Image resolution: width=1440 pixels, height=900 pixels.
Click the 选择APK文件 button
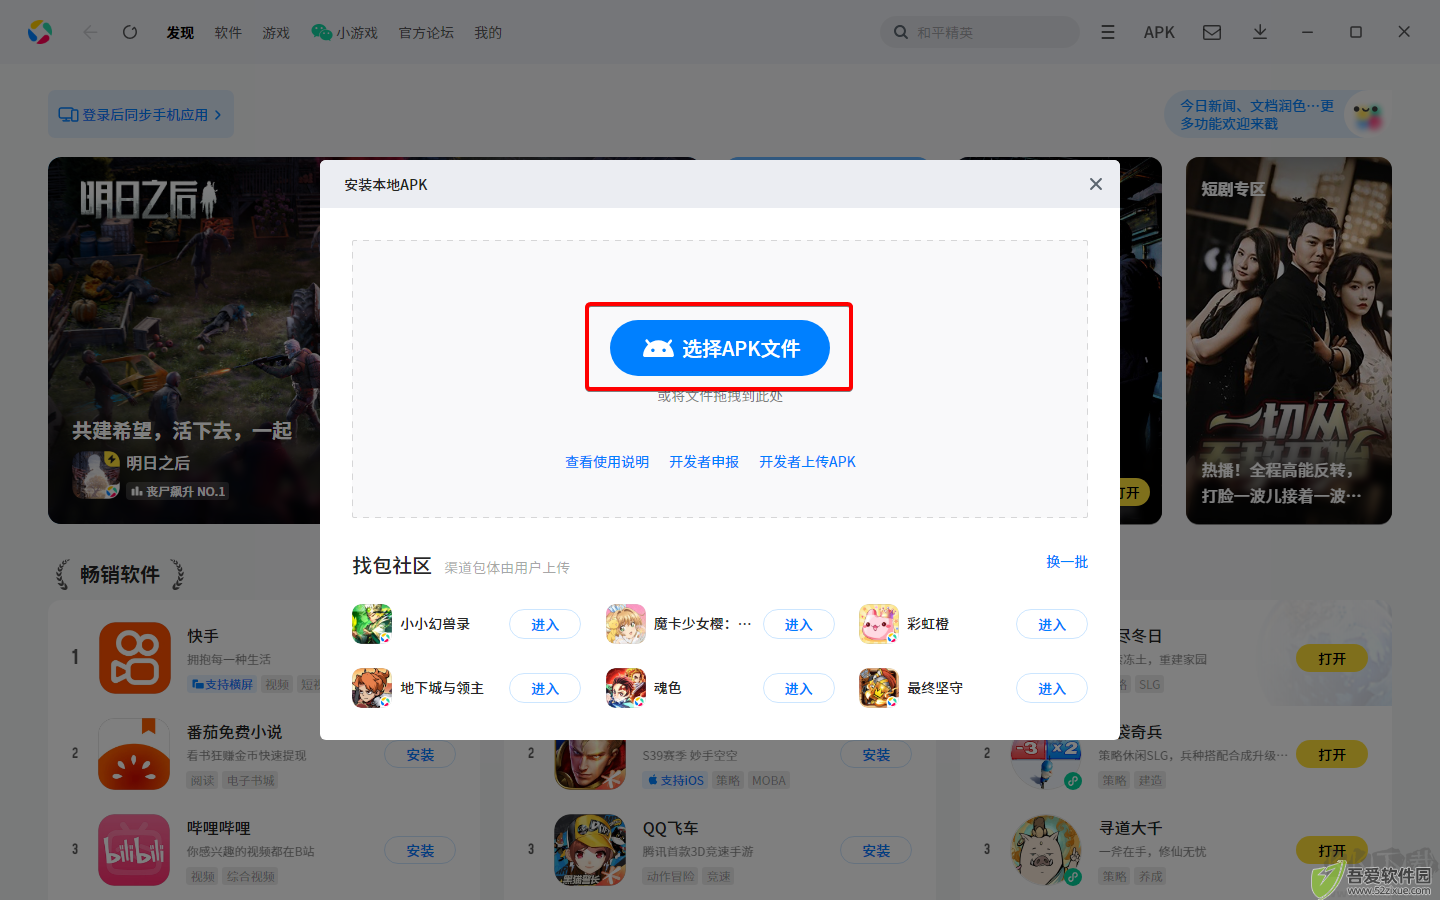pos(720,348)
